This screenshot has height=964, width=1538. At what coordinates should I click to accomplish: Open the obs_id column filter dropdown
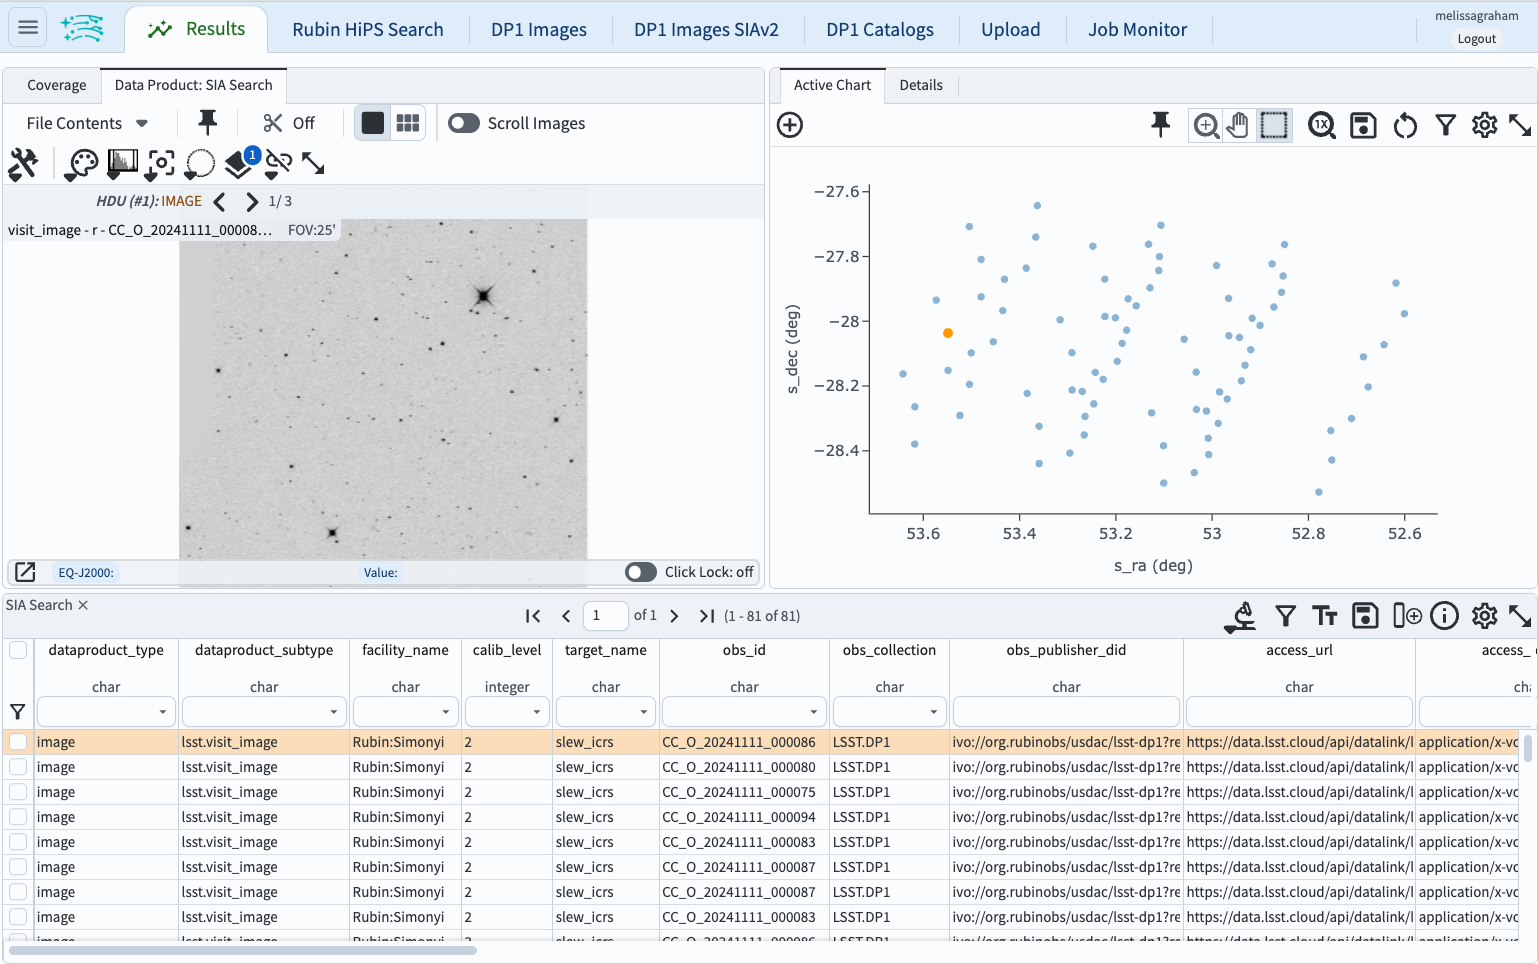813,712
